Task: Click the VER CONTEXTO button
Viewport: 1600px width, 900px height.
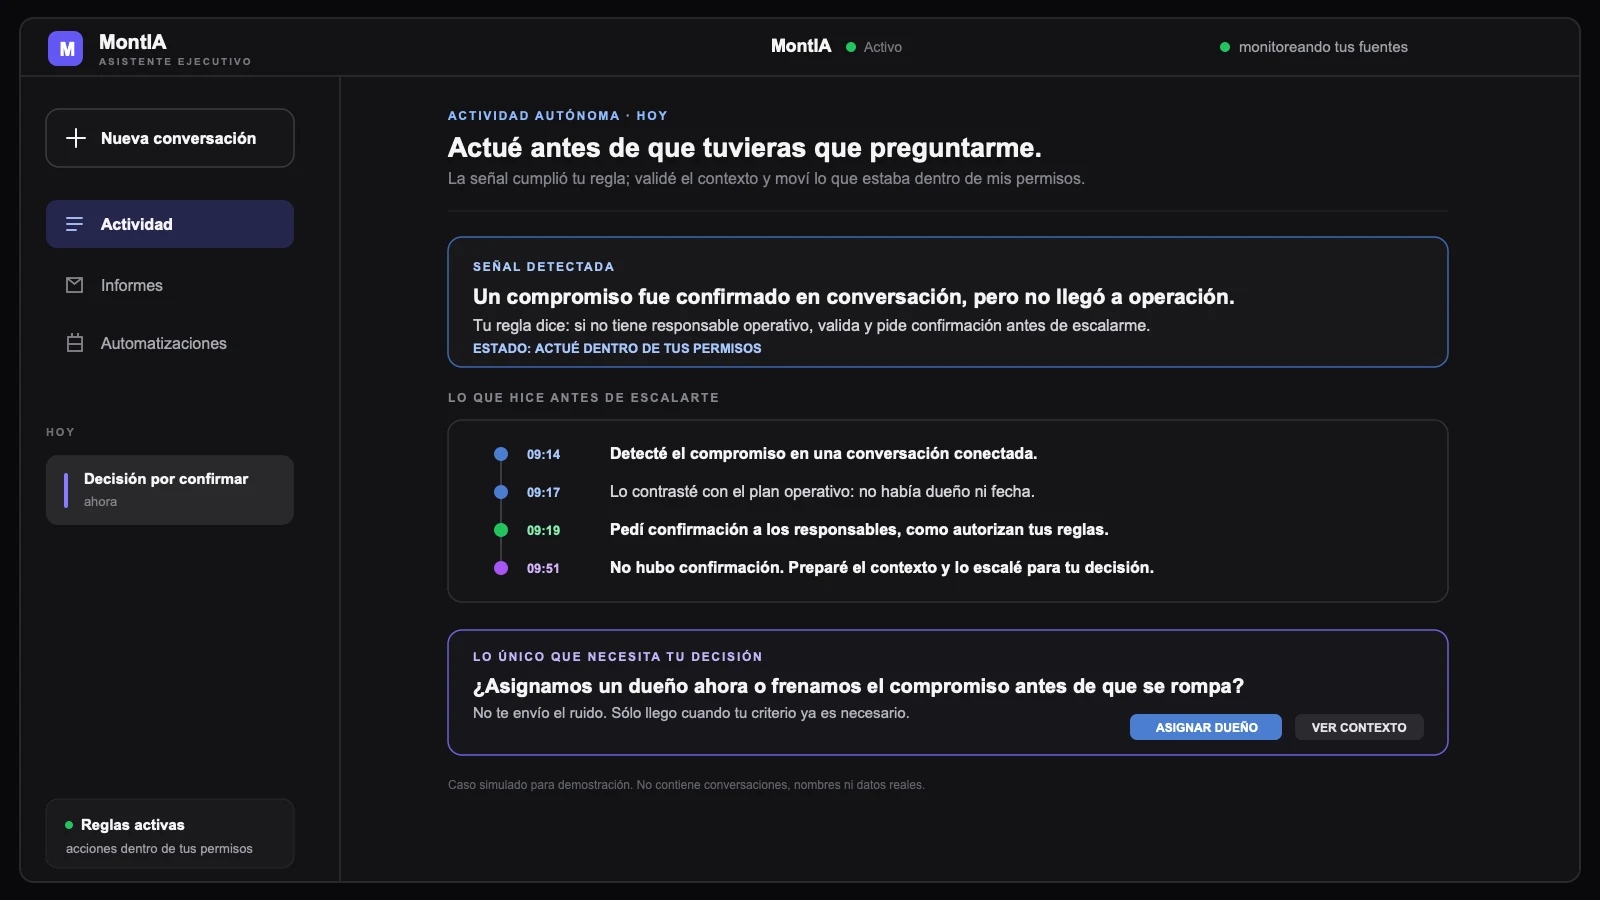Action: click(1359, 727)
